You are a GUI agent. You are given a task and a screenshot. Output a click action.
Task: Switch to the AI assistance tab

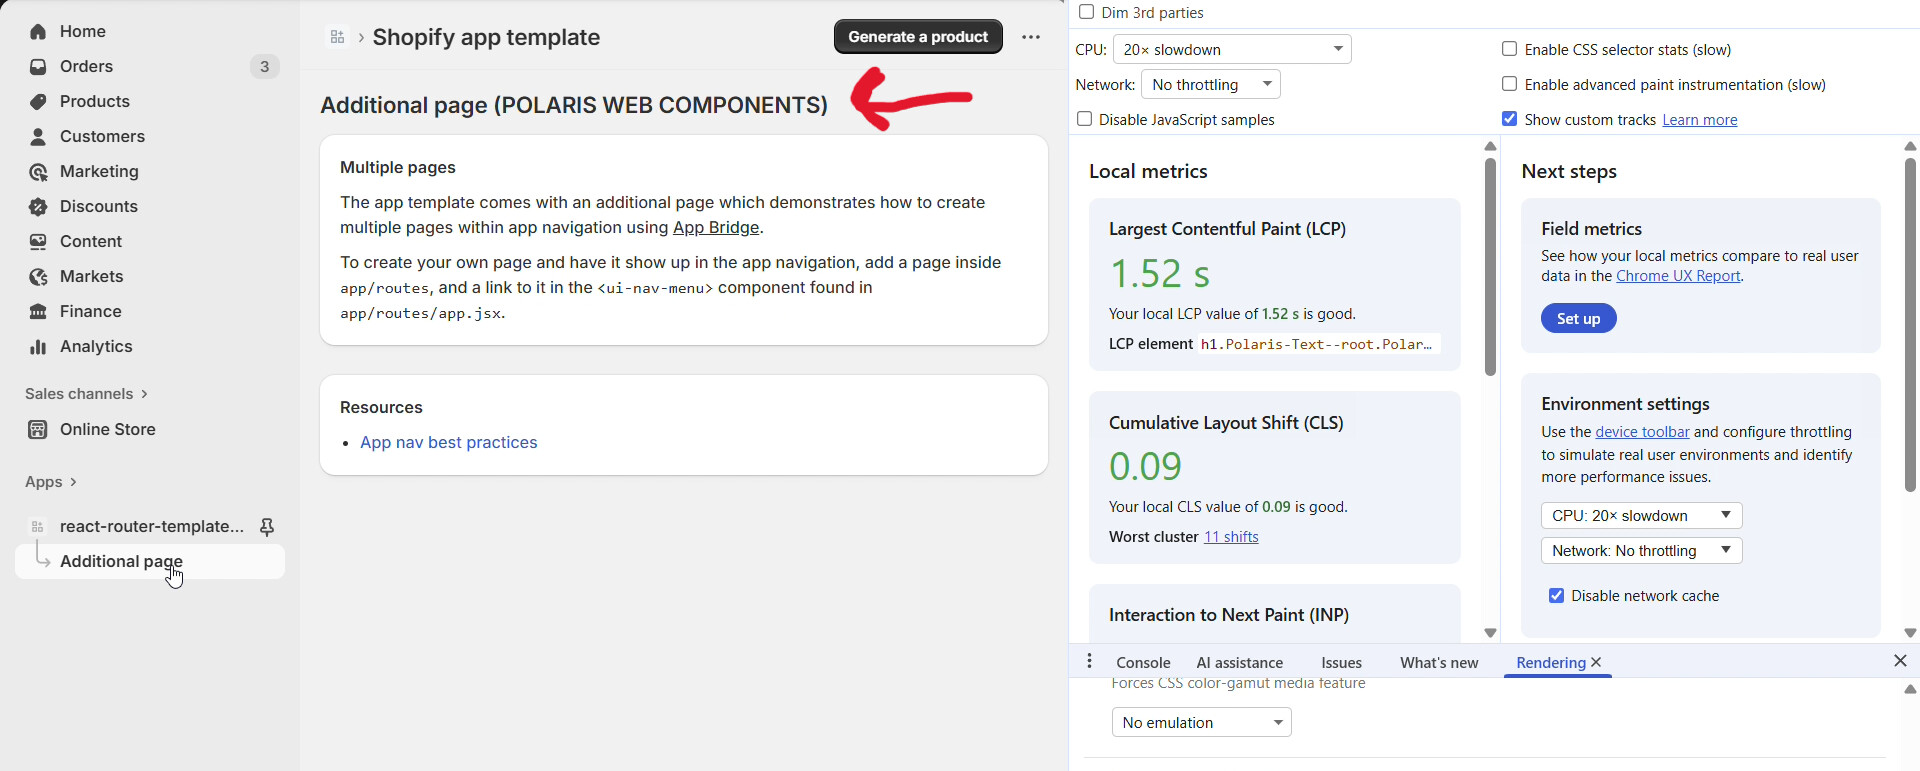(x=1240, y=663)
